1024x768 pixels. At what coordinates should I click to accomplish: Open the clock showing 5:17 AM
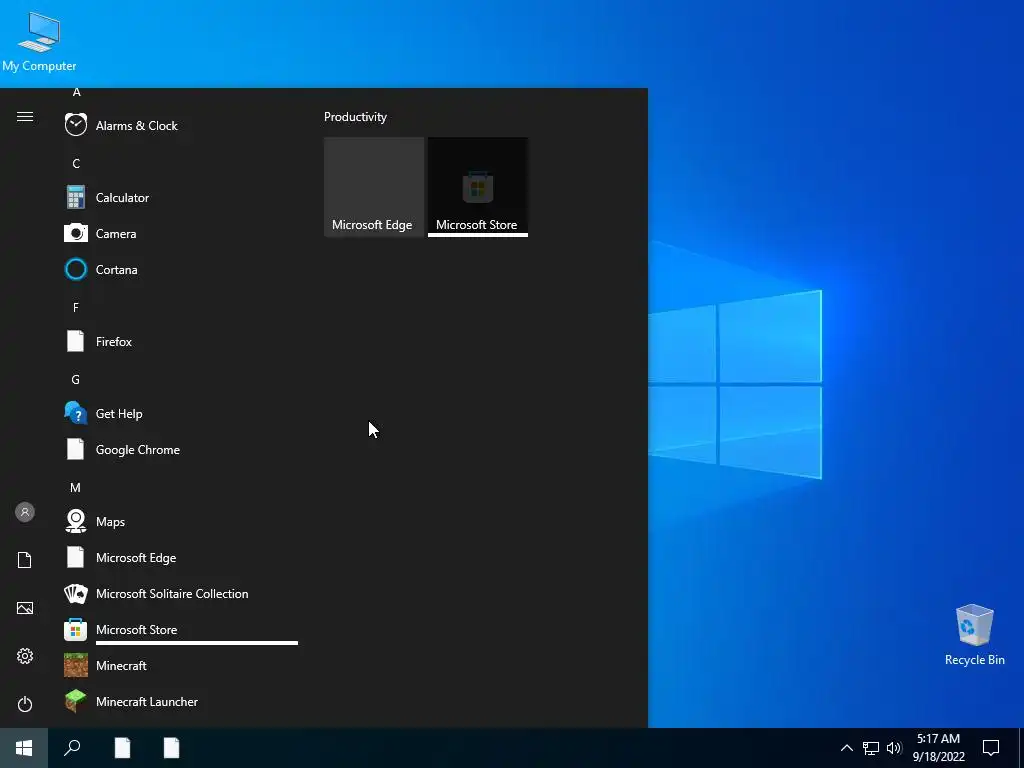pyautogui.click(x=938, y=748)
